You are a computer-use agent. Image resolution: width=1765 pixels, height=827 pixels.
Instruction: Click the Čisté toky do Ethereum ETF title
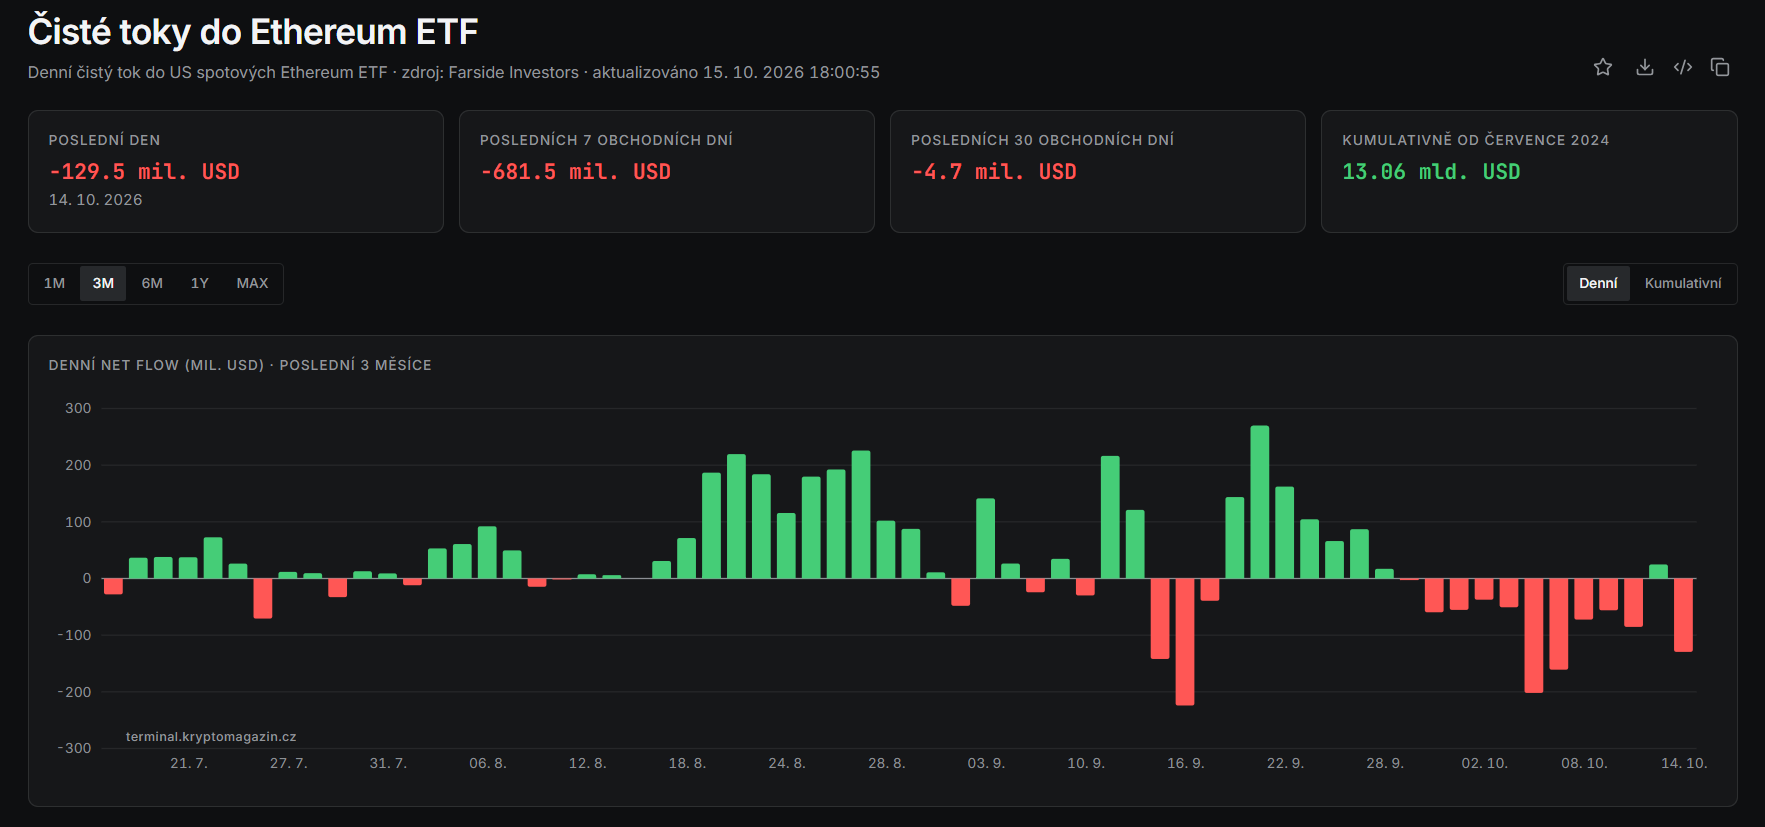[x=253, y=32]
